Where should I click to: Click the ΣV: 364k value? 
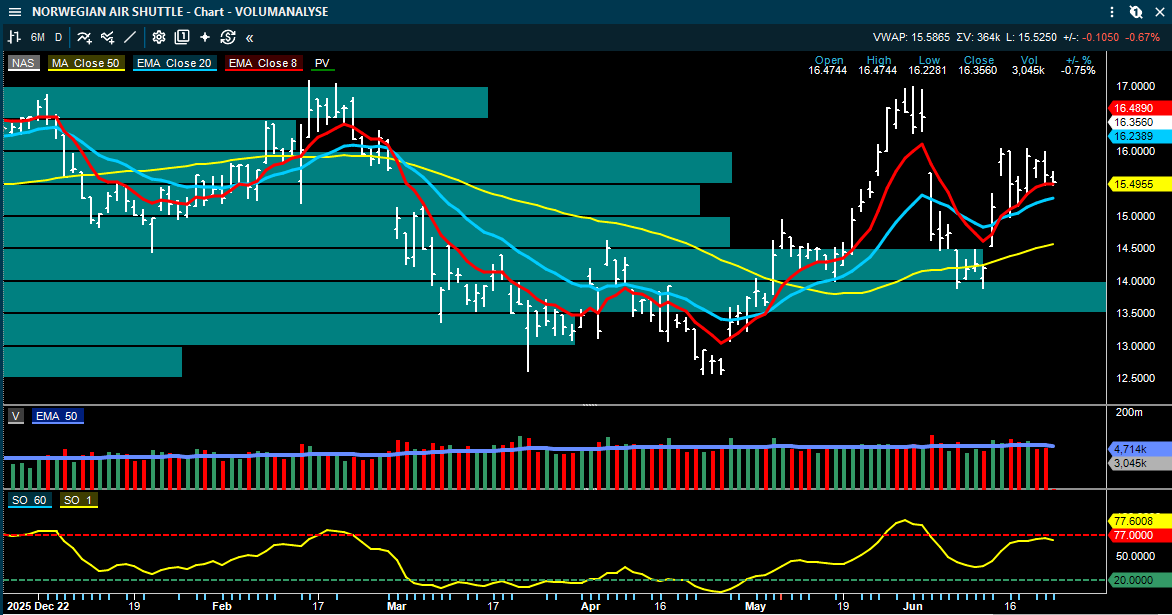click(978, 37)
